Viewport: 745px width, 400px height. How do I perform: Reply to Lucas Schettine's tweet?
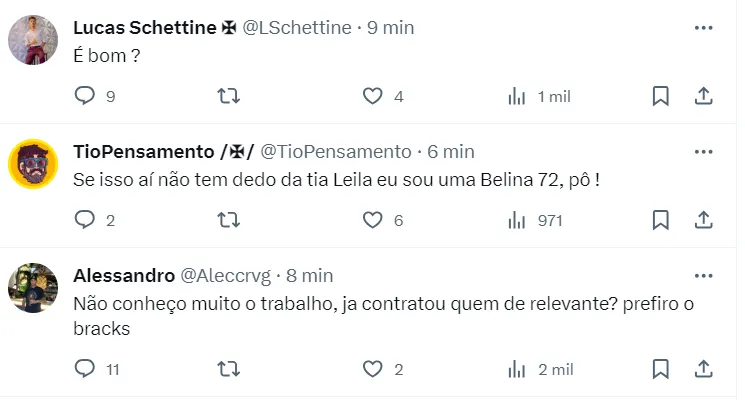(x=85, y=96)
